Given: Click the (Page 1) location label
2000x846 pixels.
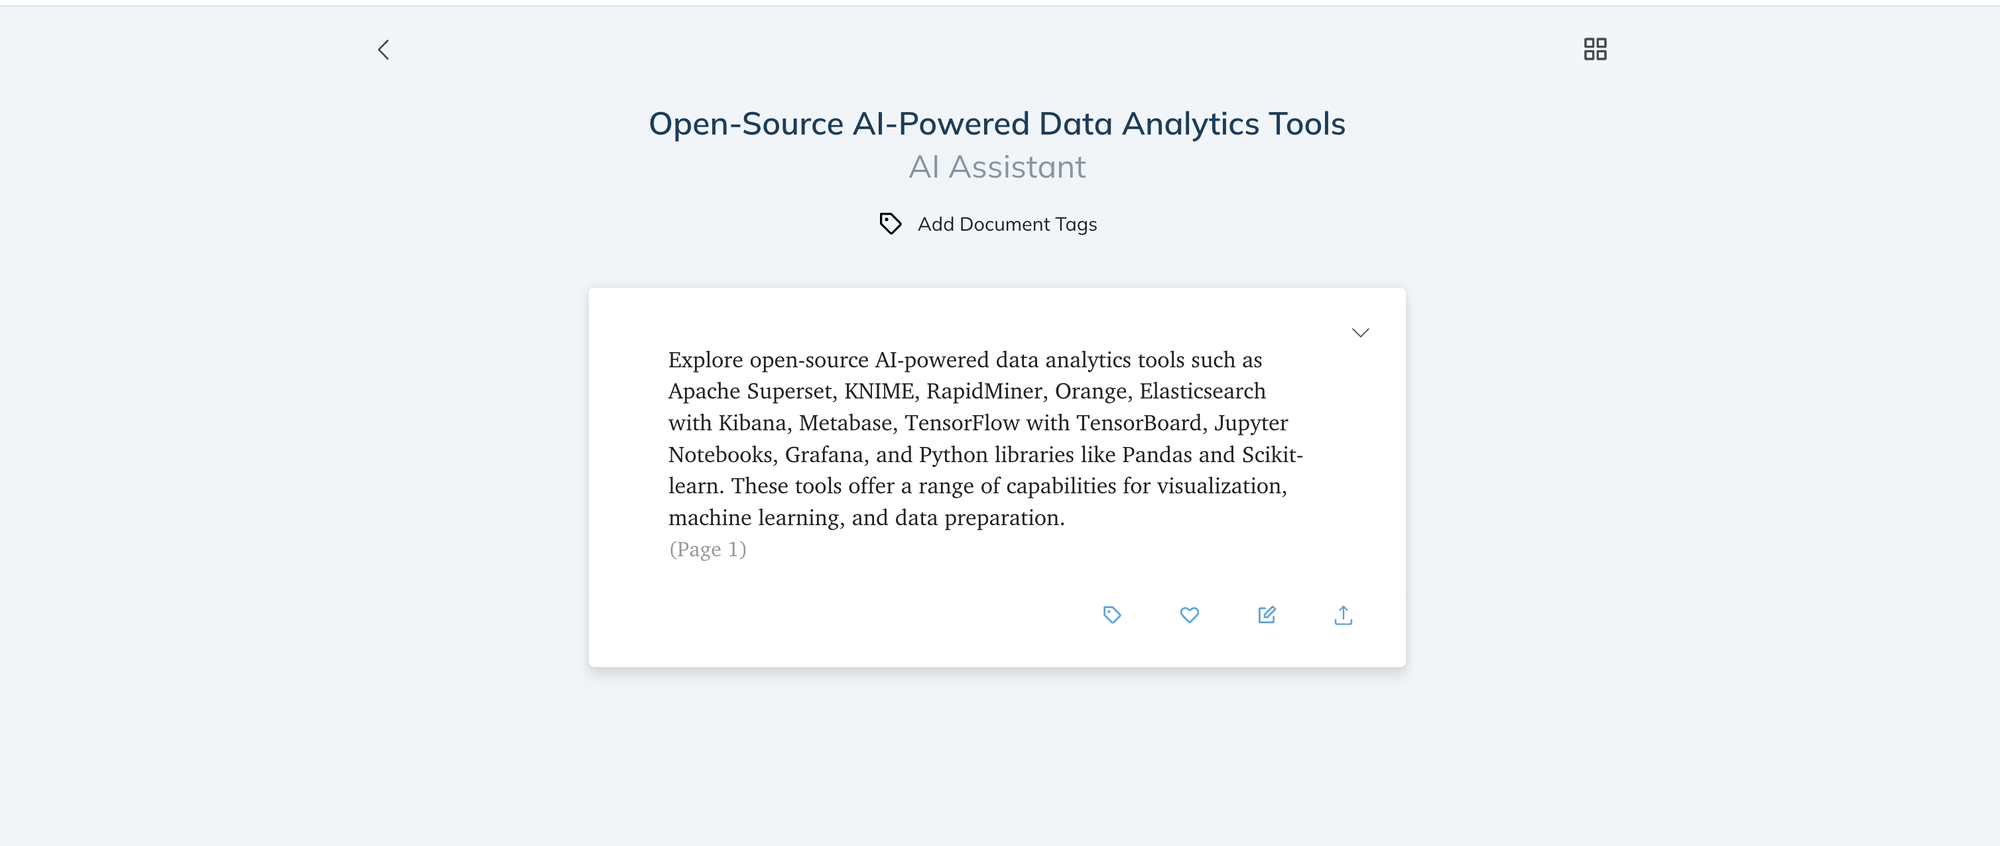Looking at the screenshot, I should [x=708, y=549].
